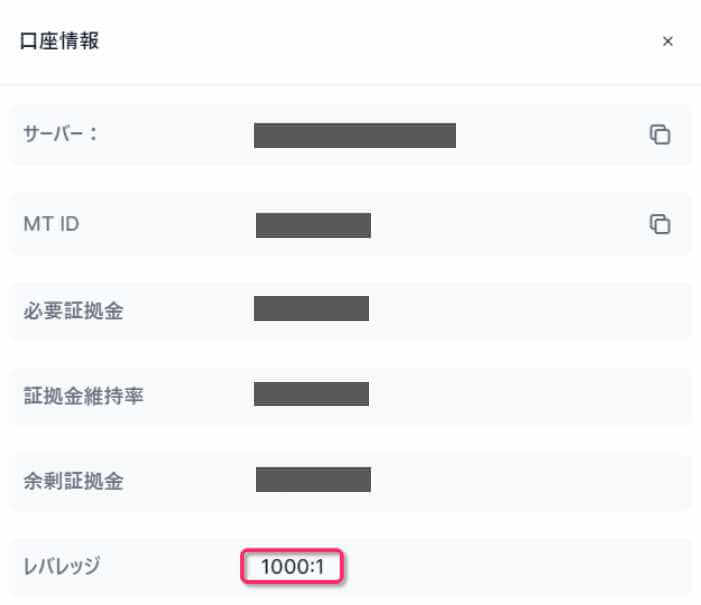The height and width of the screenshot is (605, 701).
Task: Click the レバレッジ label
Action: [x=62, y=567]
